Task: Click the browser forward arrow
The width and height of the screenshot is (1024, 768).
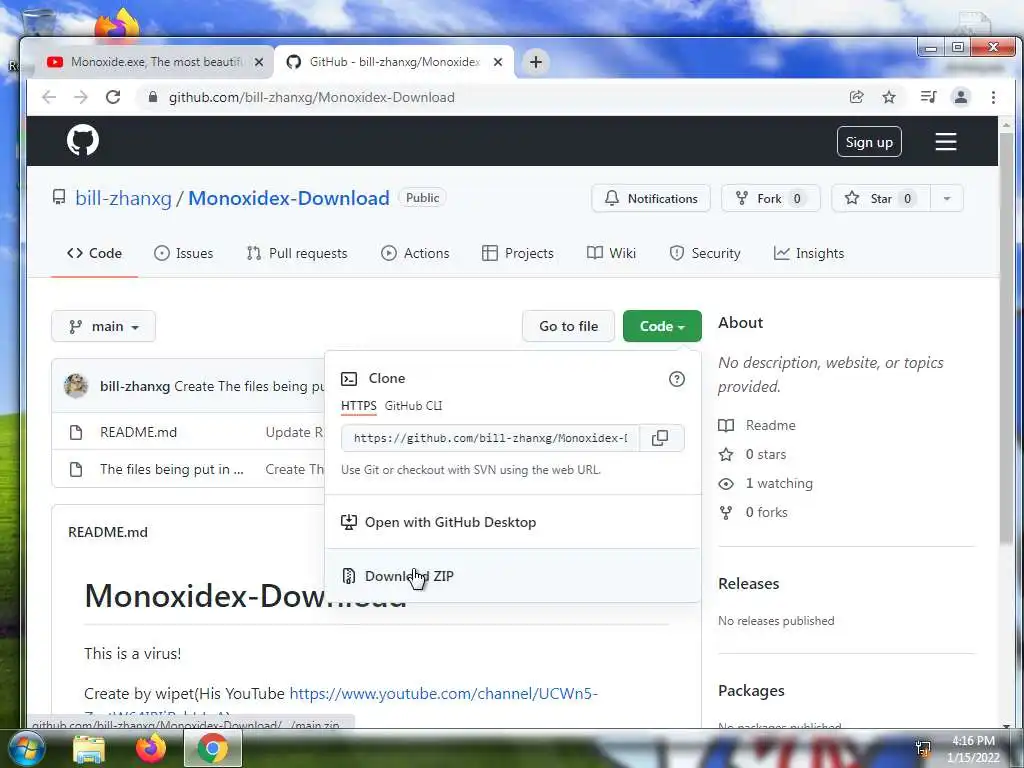Action: click(x=81, y=97)
